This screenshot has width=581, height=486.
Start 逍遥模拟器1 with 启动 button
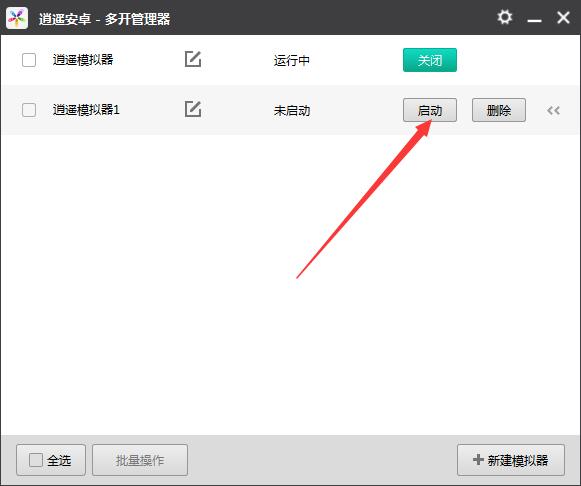pos(430,110)
